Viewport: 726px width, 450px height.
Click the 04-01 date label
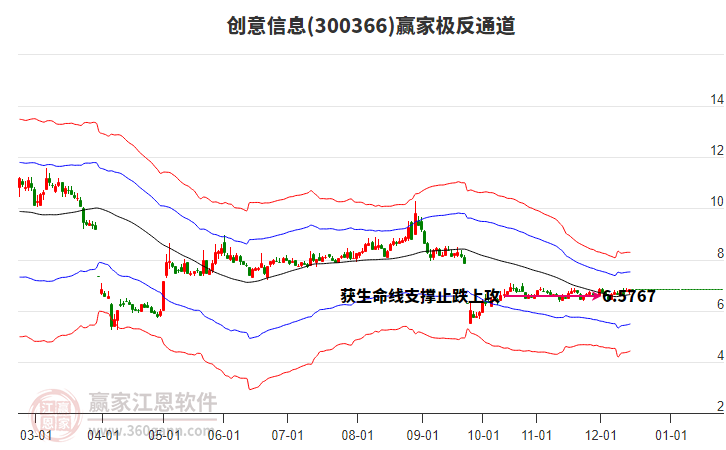coord(103,436)
